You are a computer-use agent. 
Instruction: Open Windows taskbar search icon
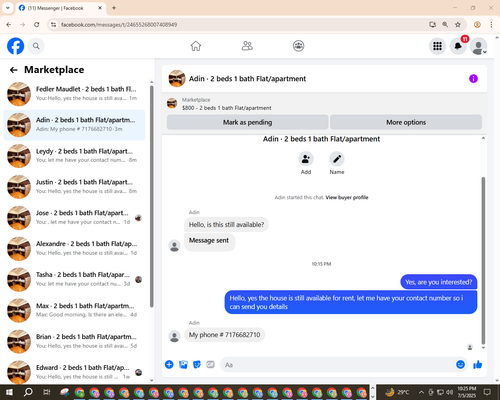(28, 392)
